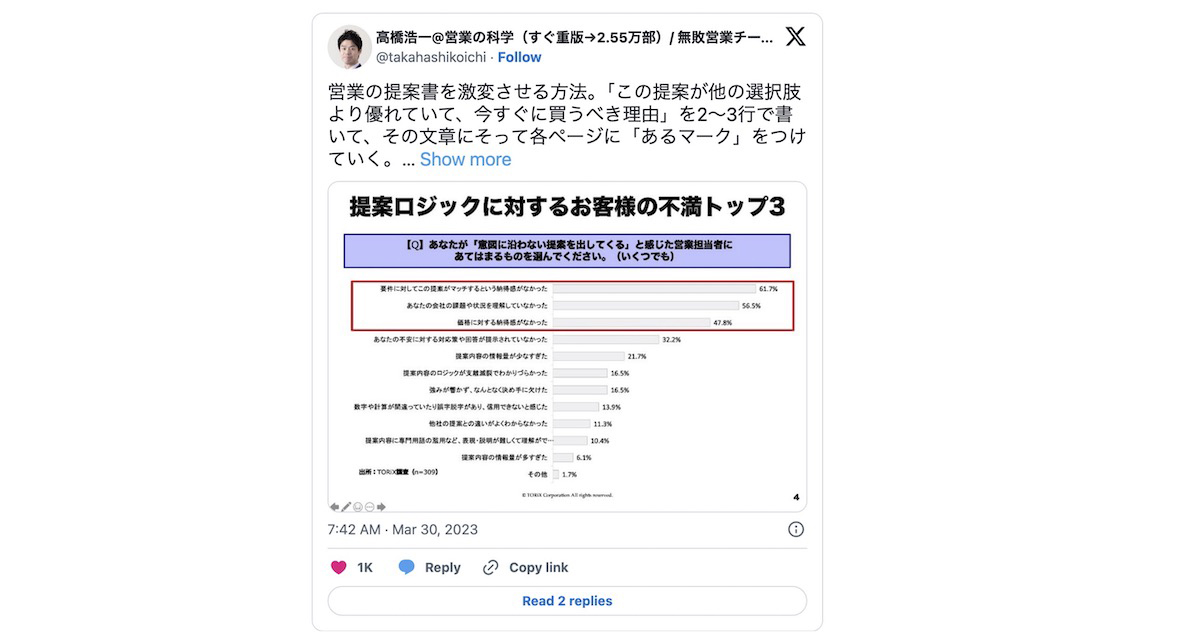Screen dimensions: 1200x642
Task: Open the author's profile picture
Action: [350, 47]
